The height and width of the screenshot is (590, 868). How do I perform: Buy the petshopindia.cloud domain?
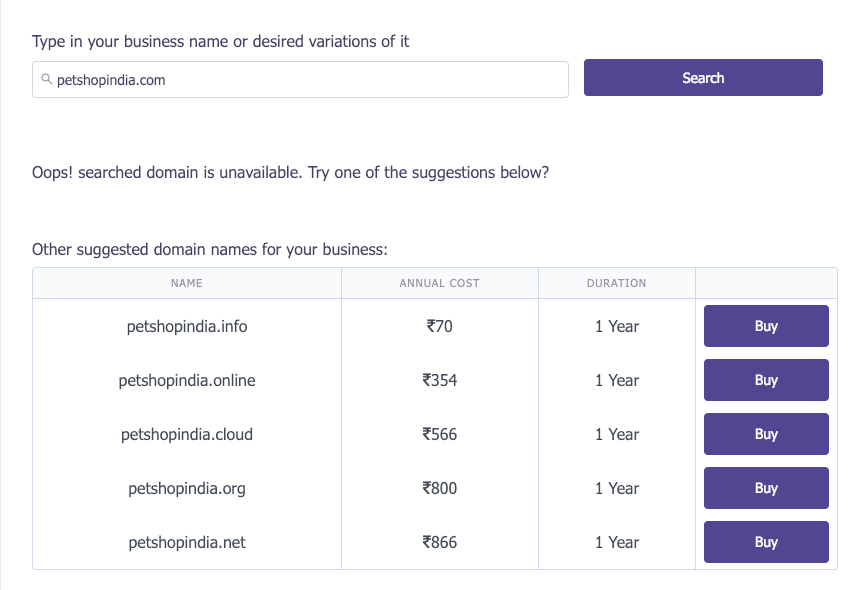[x=766, y=434]
